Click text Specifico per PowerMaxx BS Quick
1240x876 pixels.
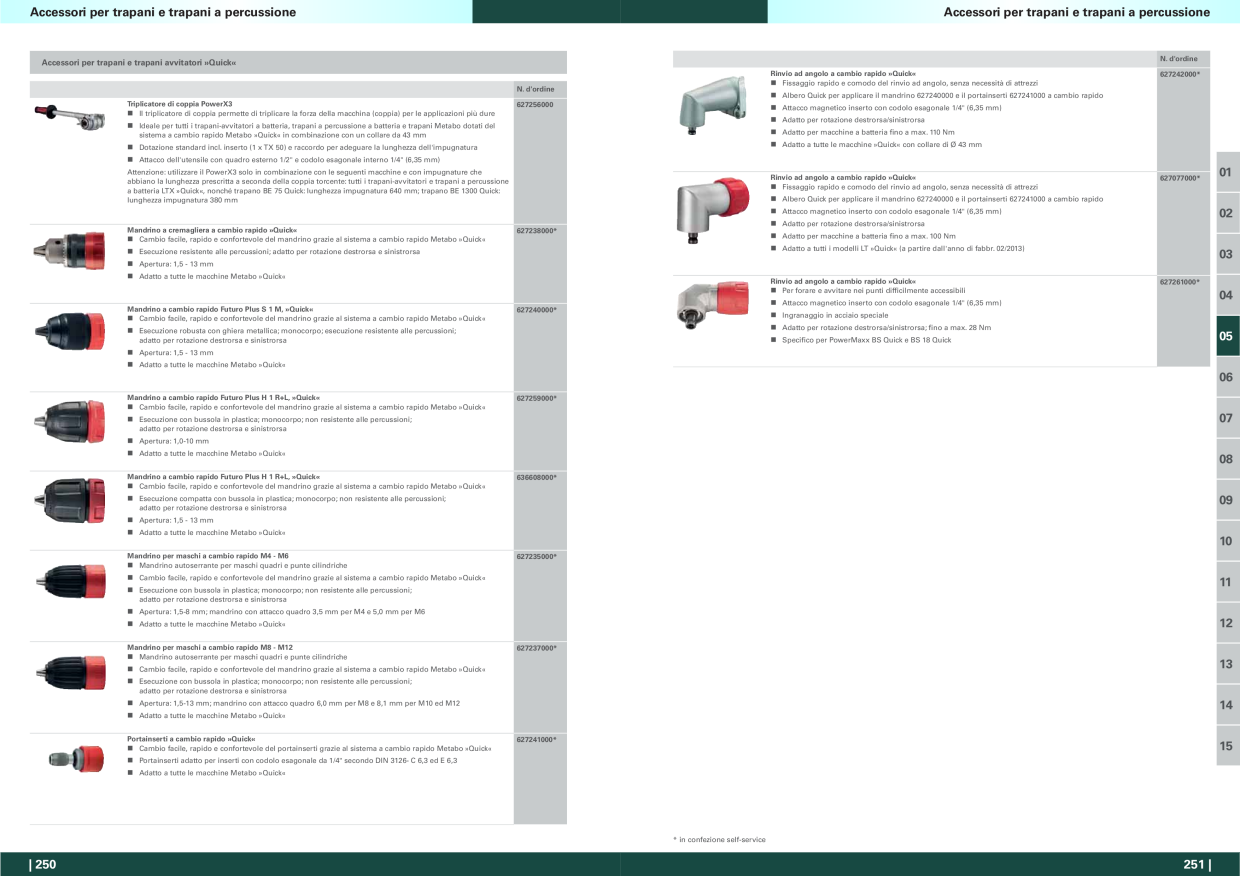[x=867, y=340]
